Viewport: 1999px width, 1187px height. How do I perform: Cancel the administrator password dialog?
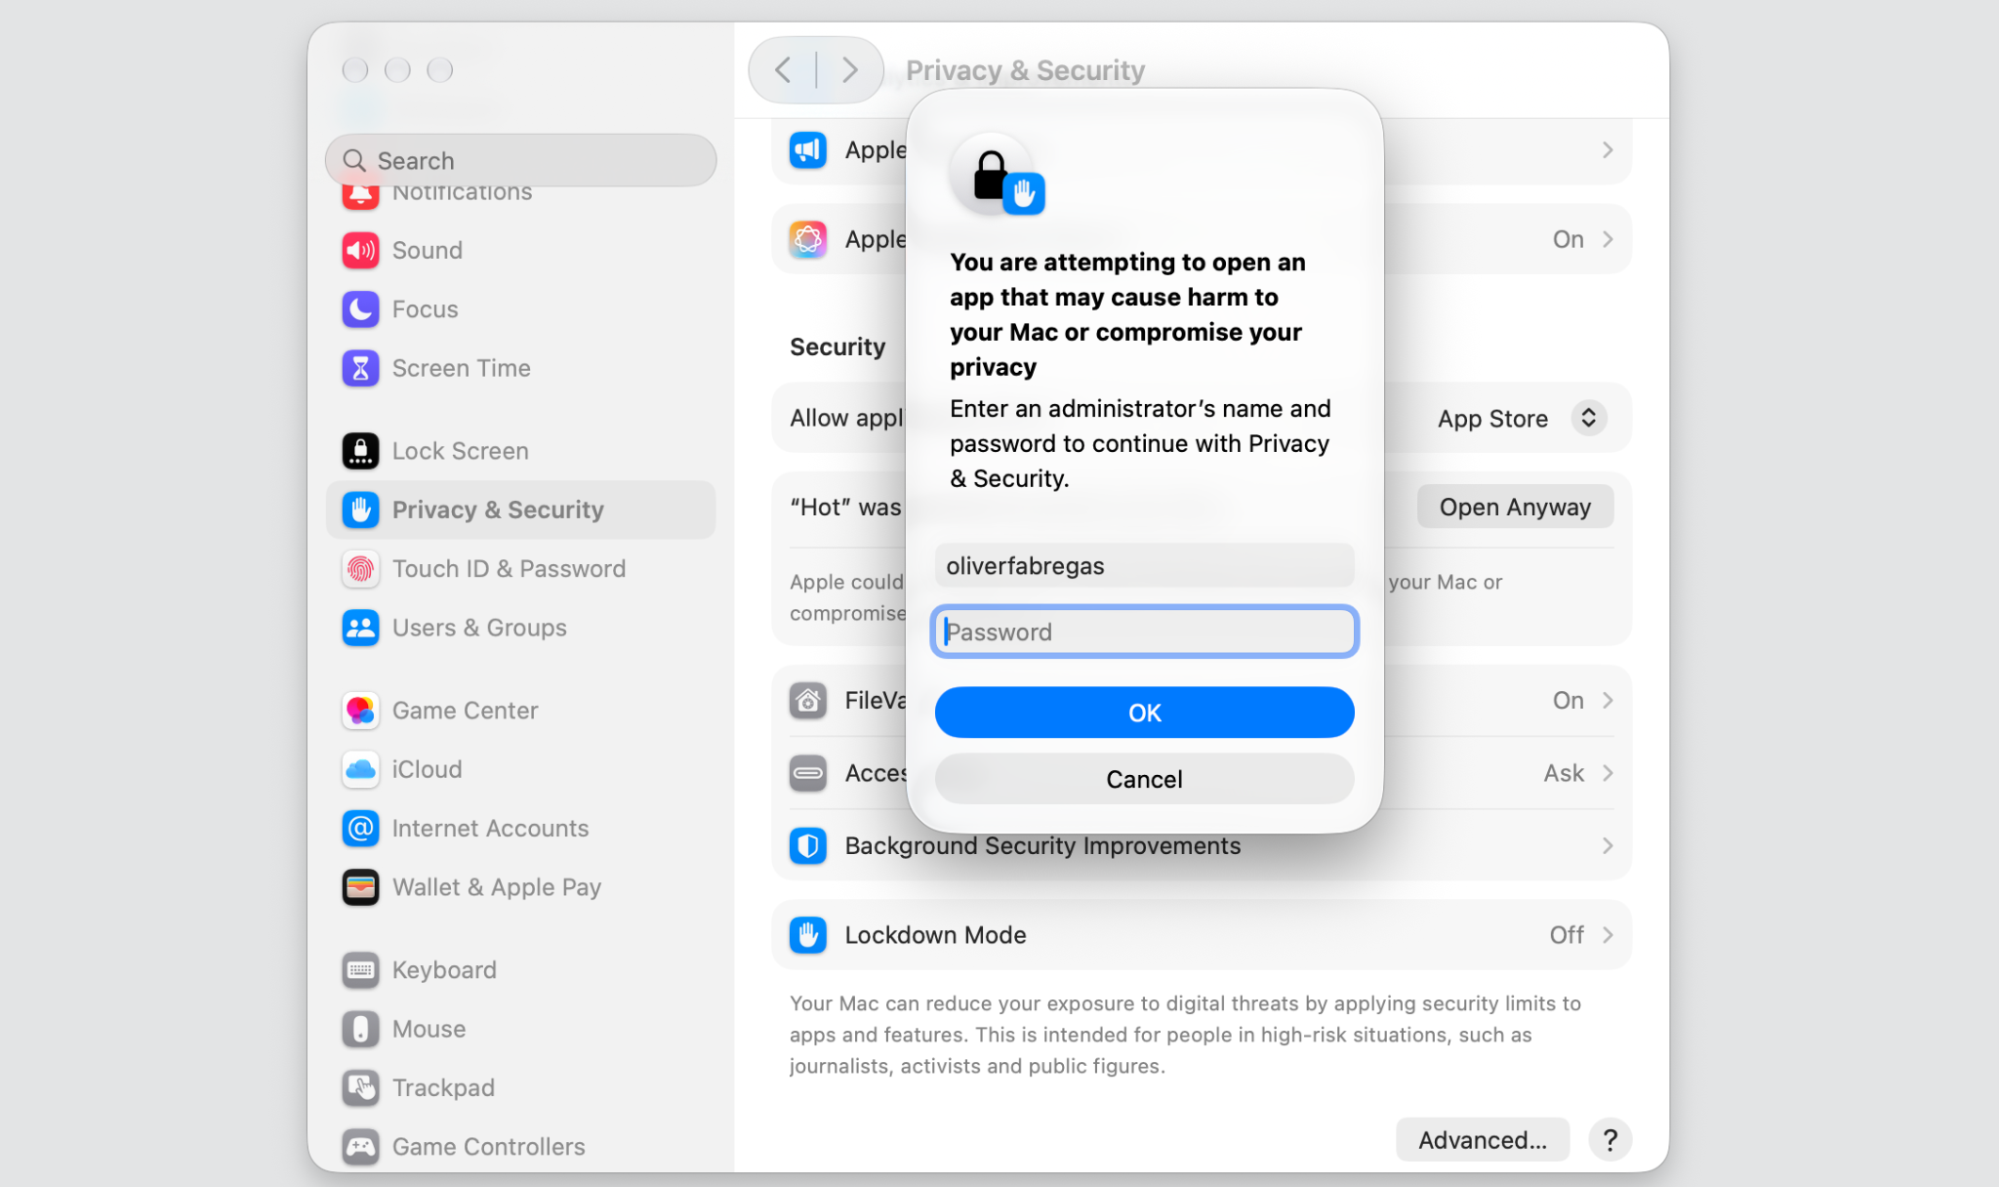tap(1144, 779)
